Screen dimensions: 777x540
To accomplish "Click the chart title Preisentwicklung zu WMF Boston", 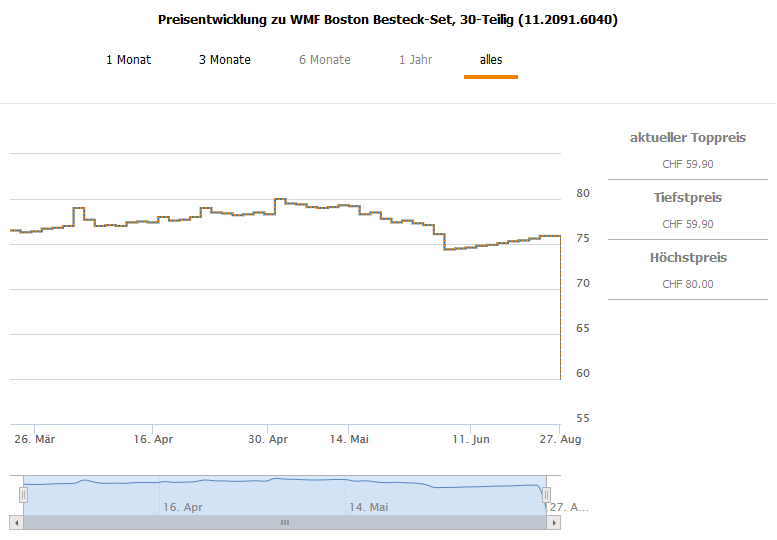I will click(388, 19).
